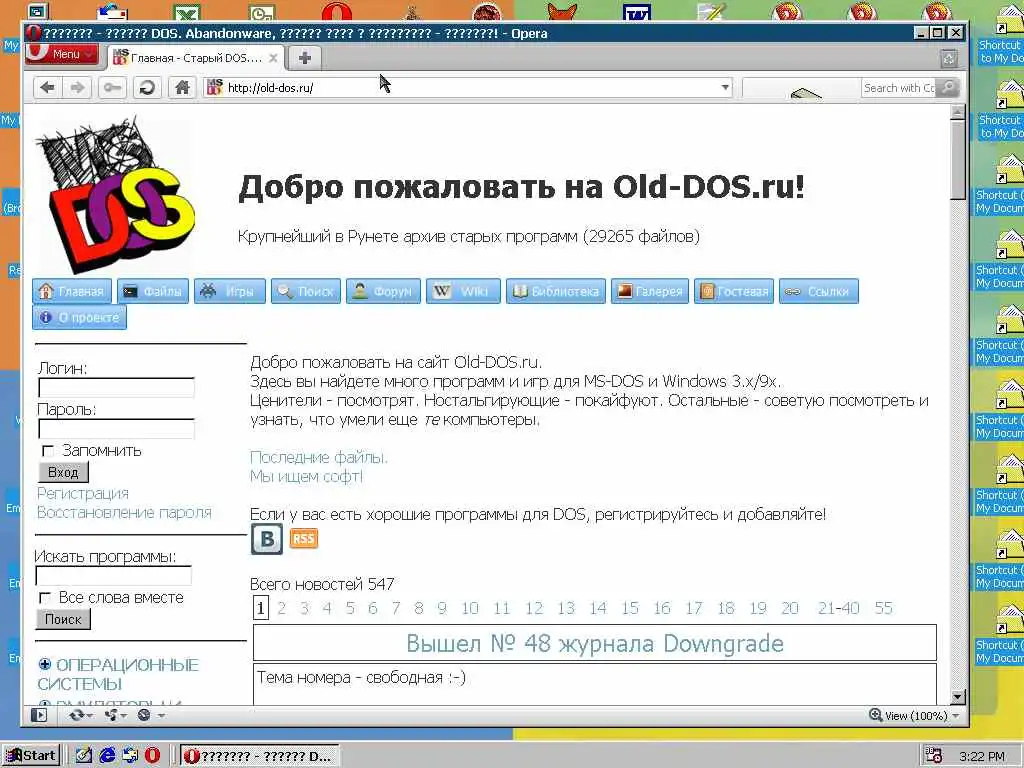Open the Мы ищем софт! link

tap(306, 477)
